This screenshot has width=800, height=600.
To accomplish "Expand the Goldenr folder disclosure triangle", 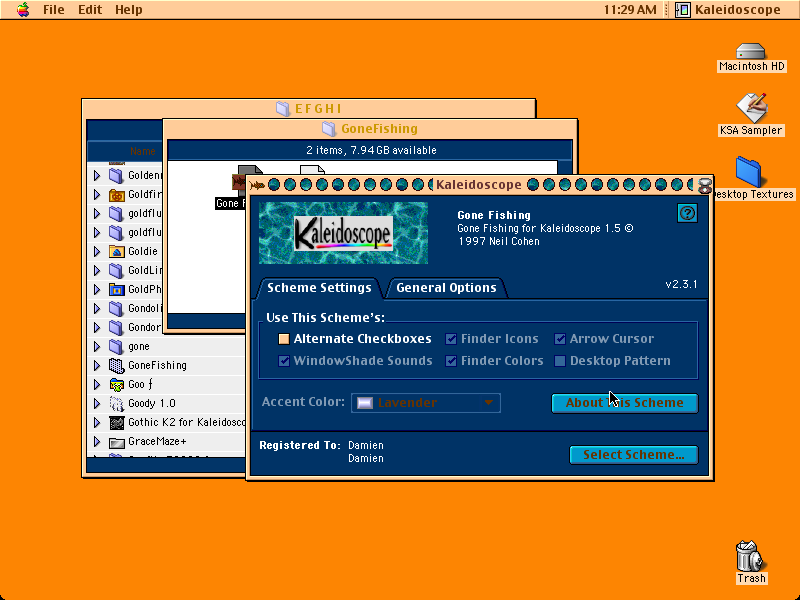I will tap(97, 176).
